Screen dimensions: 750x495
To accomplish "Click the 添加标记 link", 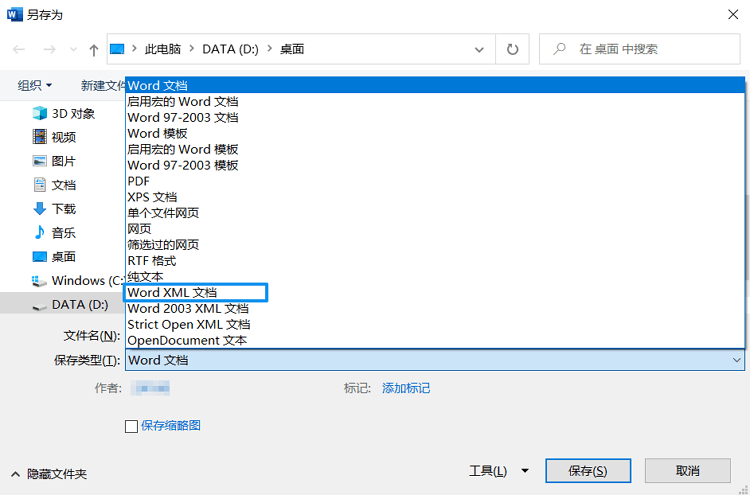I will click(406, 388).
